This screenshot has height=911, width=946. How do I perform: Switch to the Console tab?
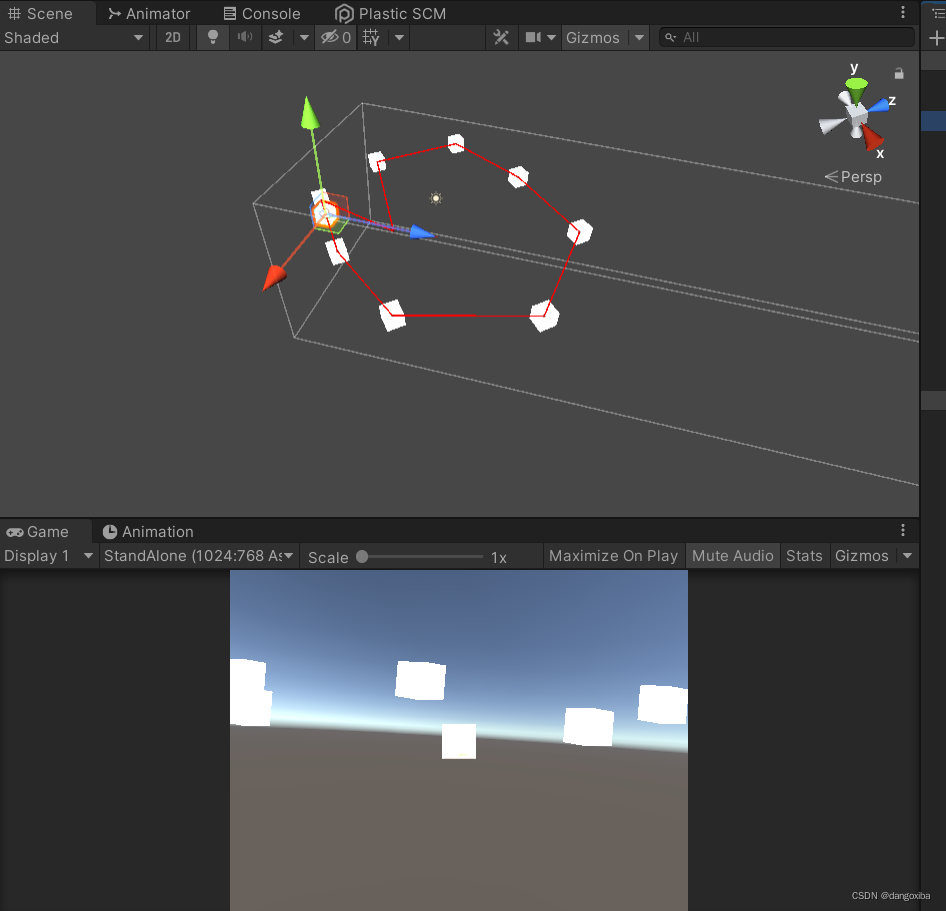262,13
